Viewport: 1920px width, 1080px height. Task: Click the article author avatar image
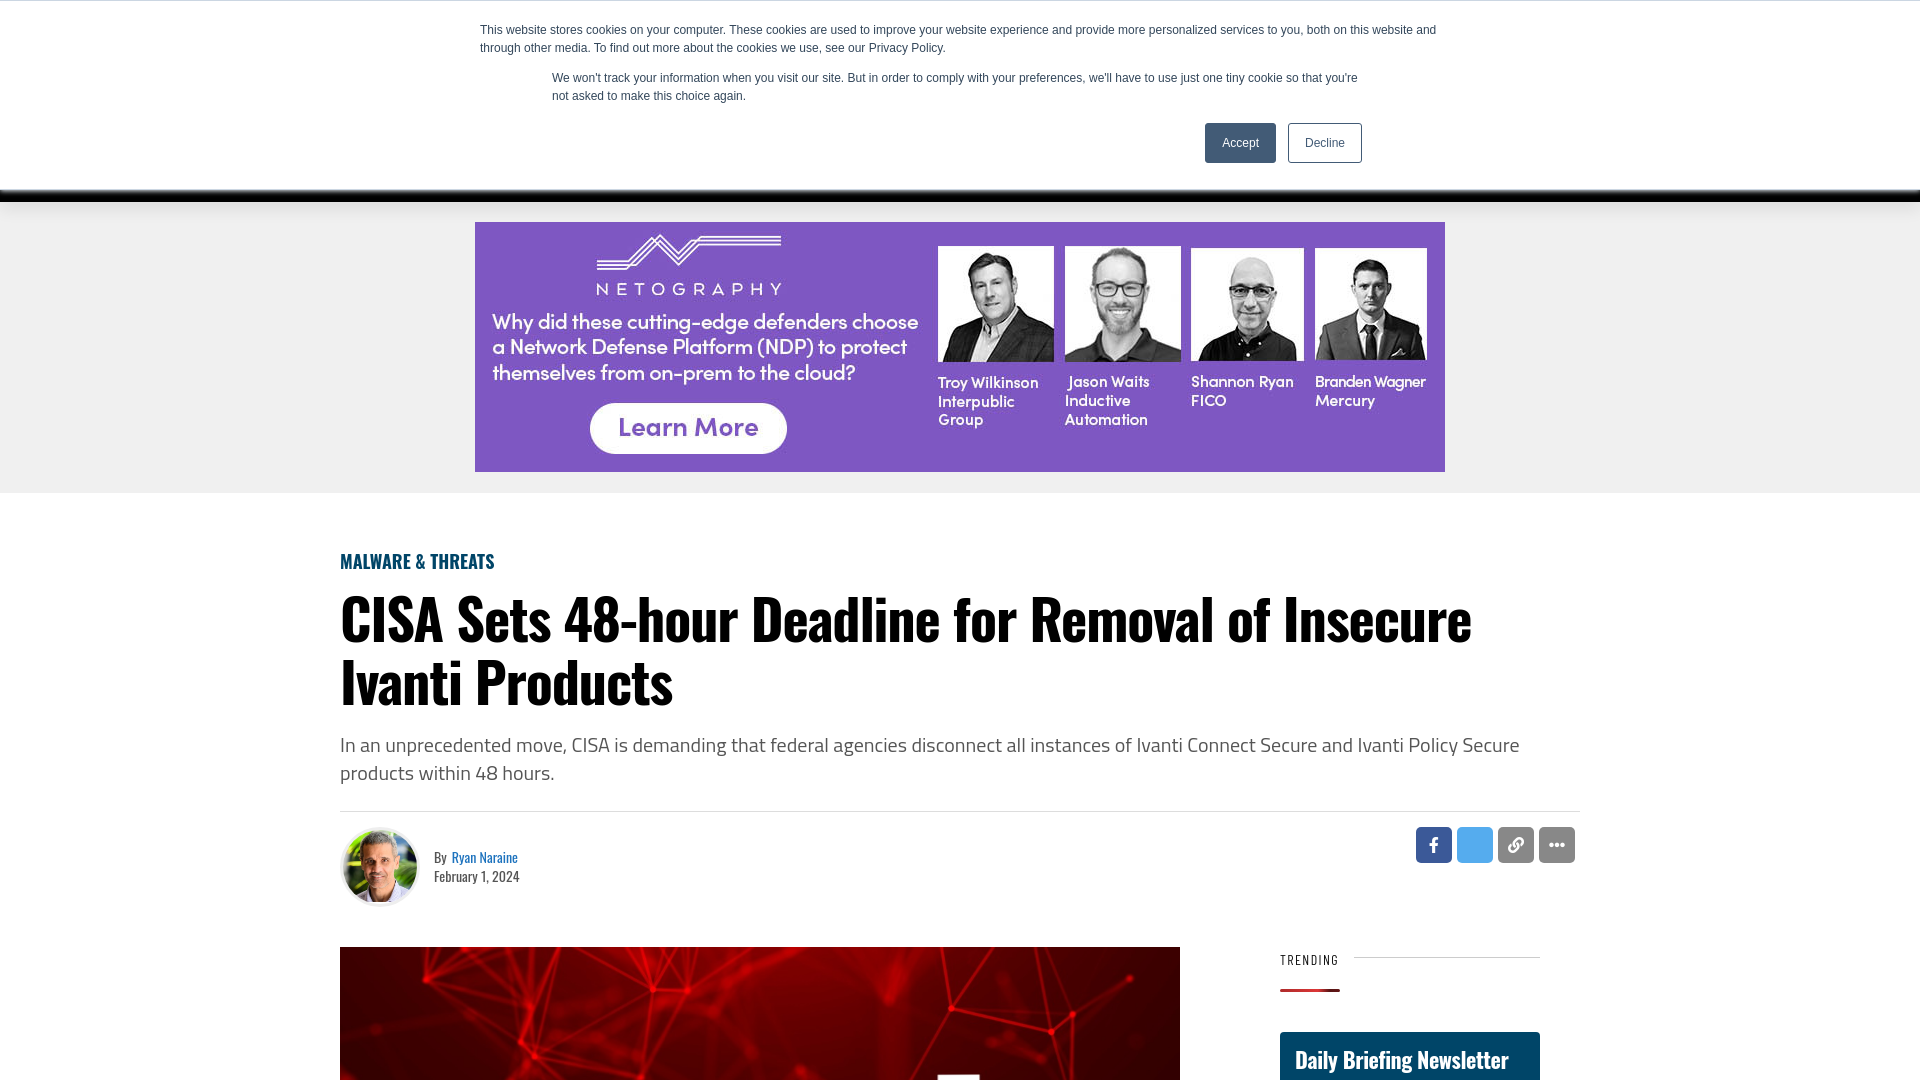[378, 866]
